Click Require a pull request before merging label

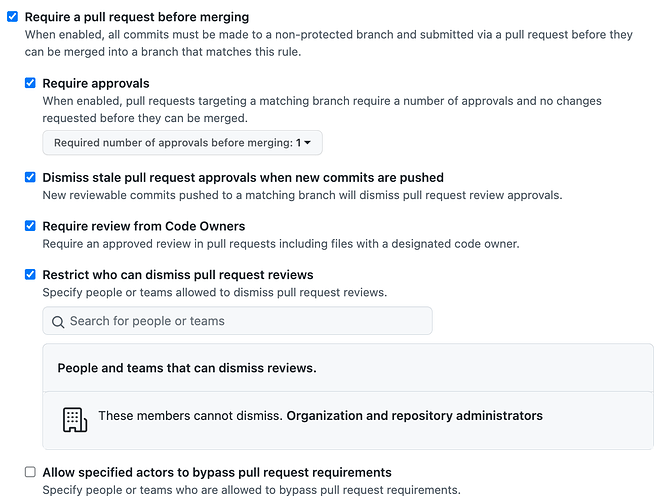tap(137, 17)
